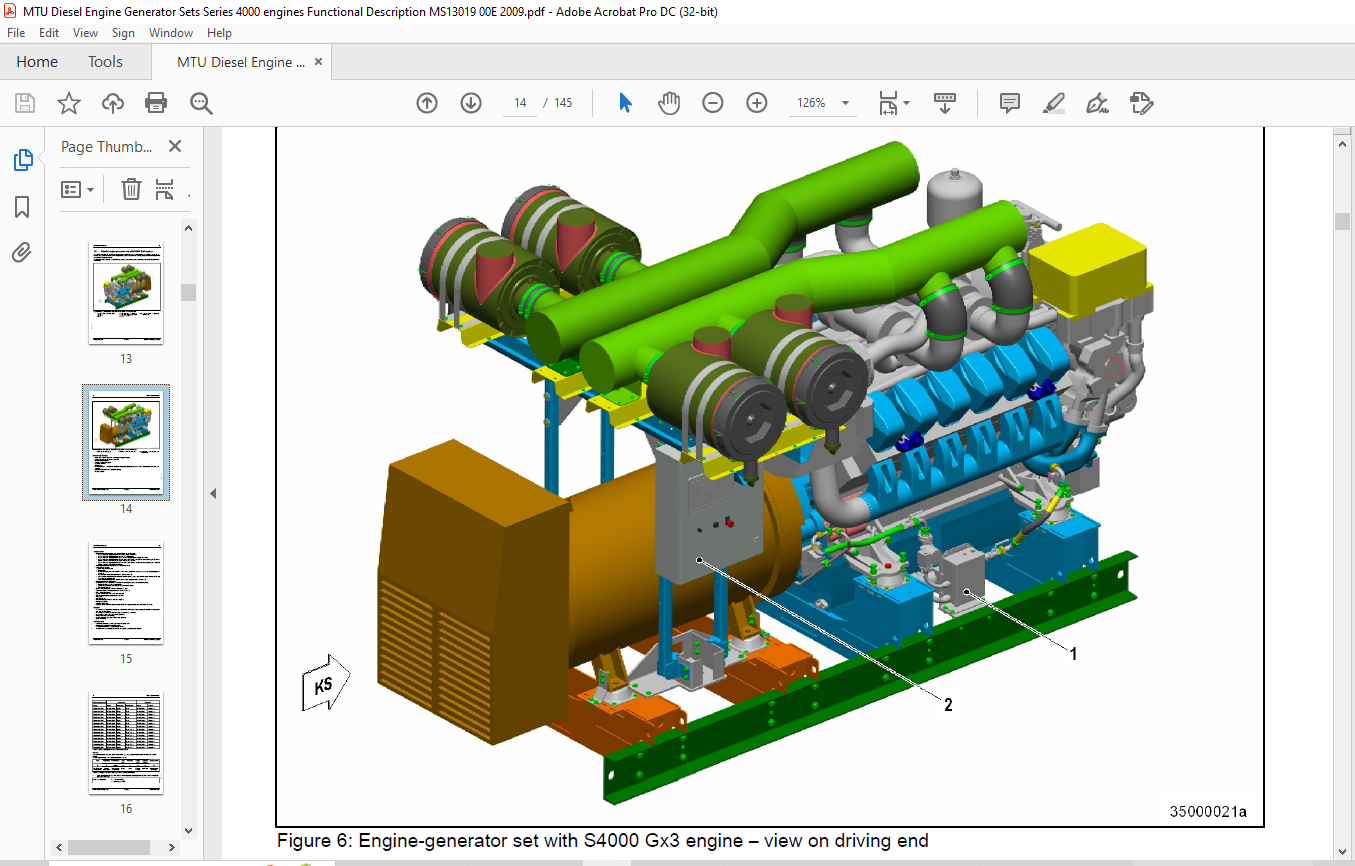Screen dimensions: 1355x866
Task: Open the Help menu
Action: click(219, 33)
